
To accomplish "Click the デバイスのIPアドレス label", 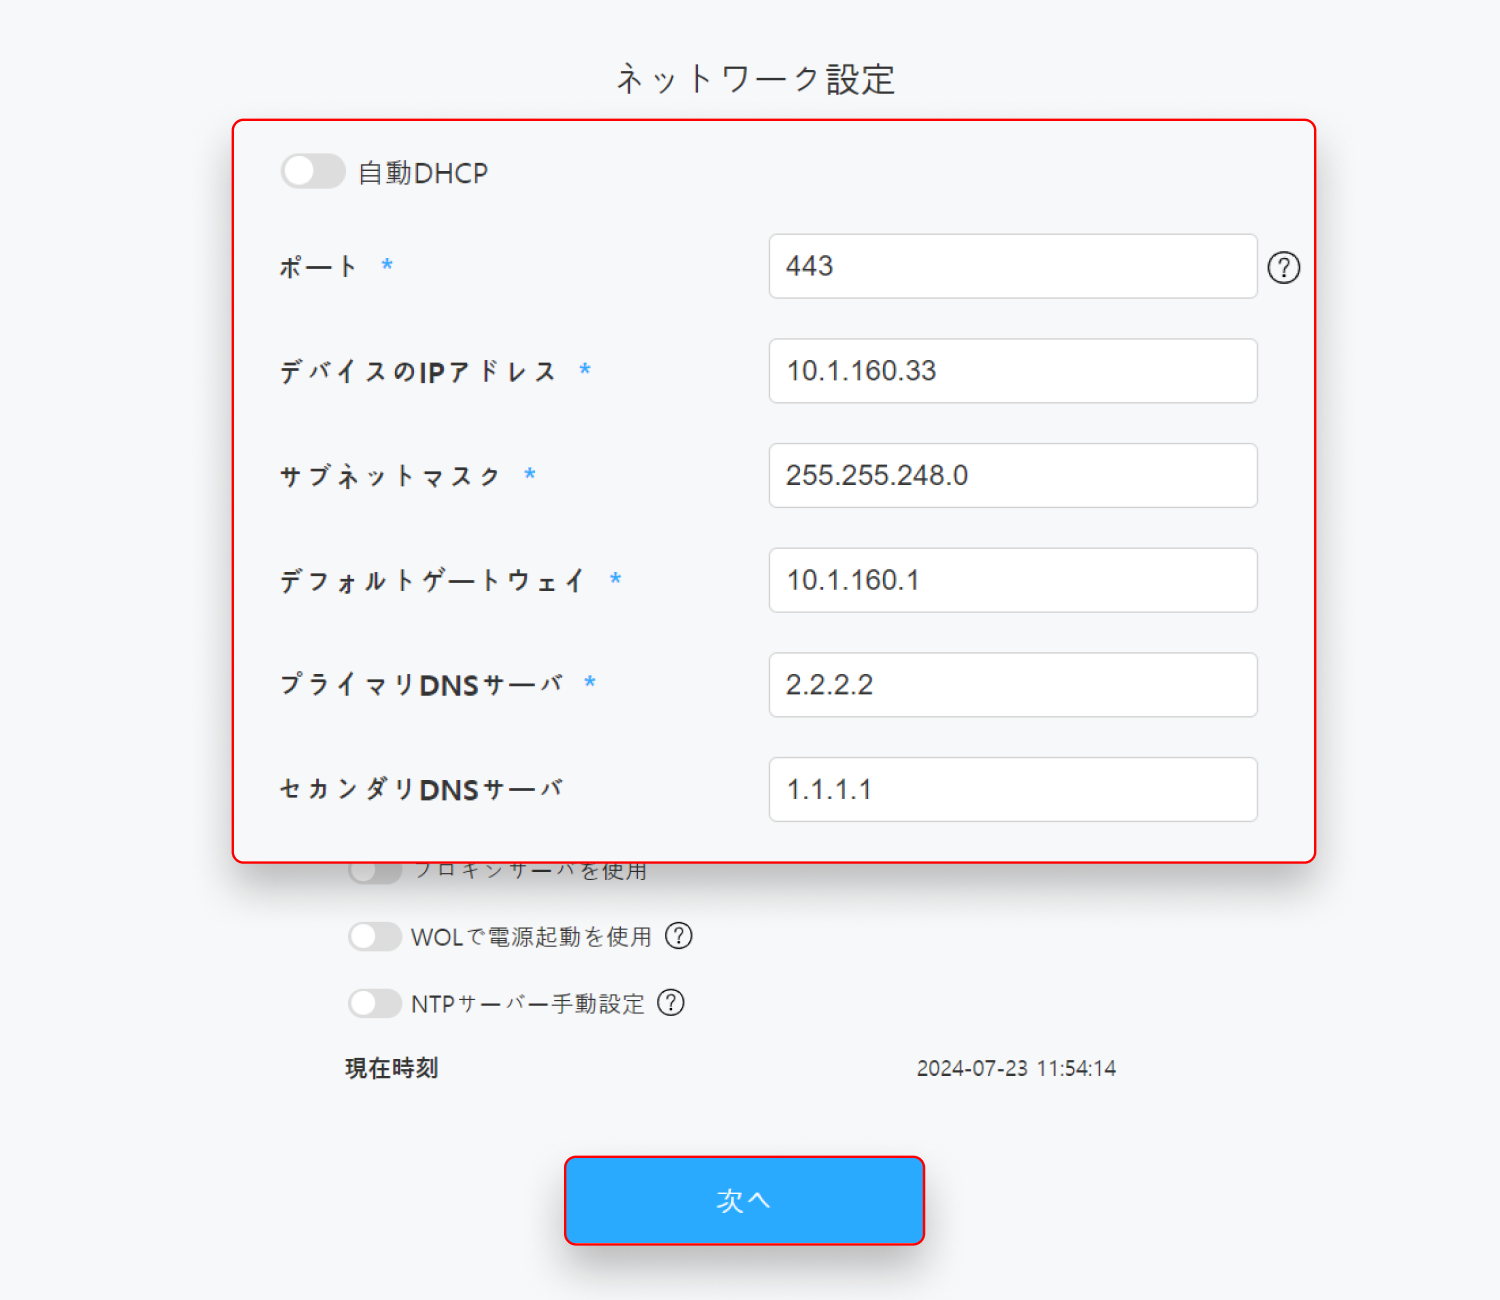I will coord(420,371).
